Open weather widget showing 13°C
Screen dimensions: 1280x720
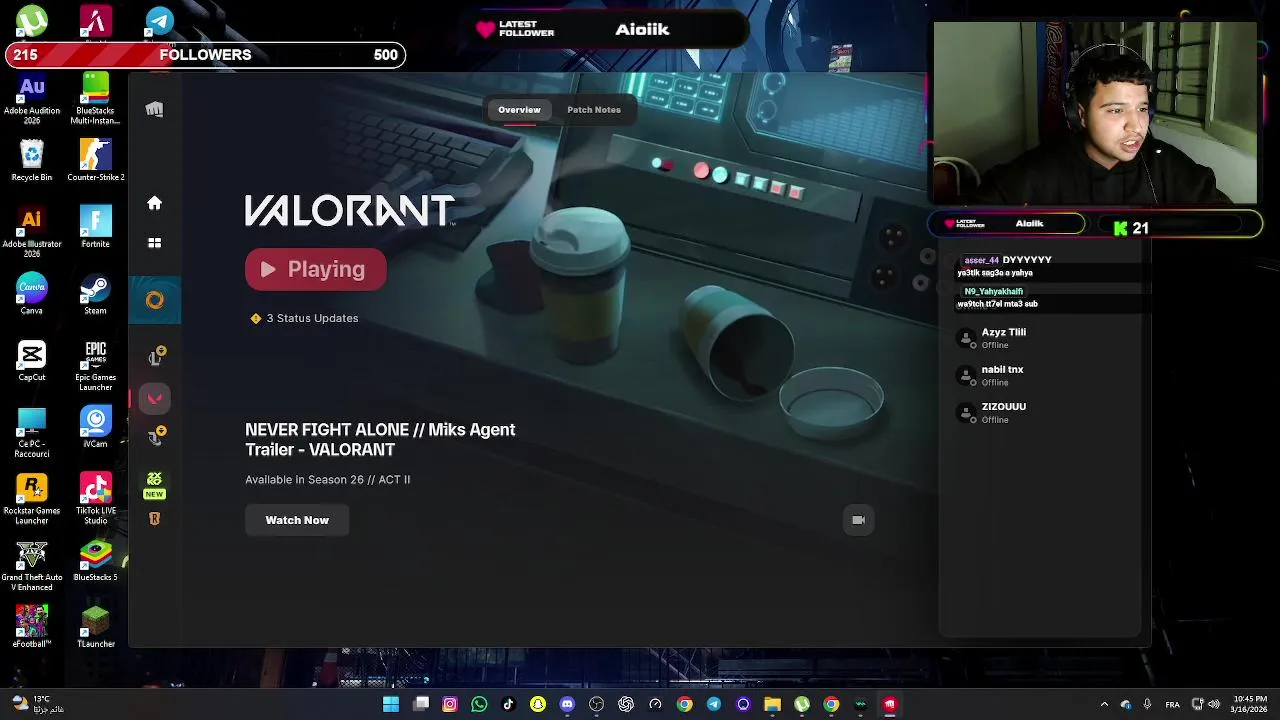point(36,704)
